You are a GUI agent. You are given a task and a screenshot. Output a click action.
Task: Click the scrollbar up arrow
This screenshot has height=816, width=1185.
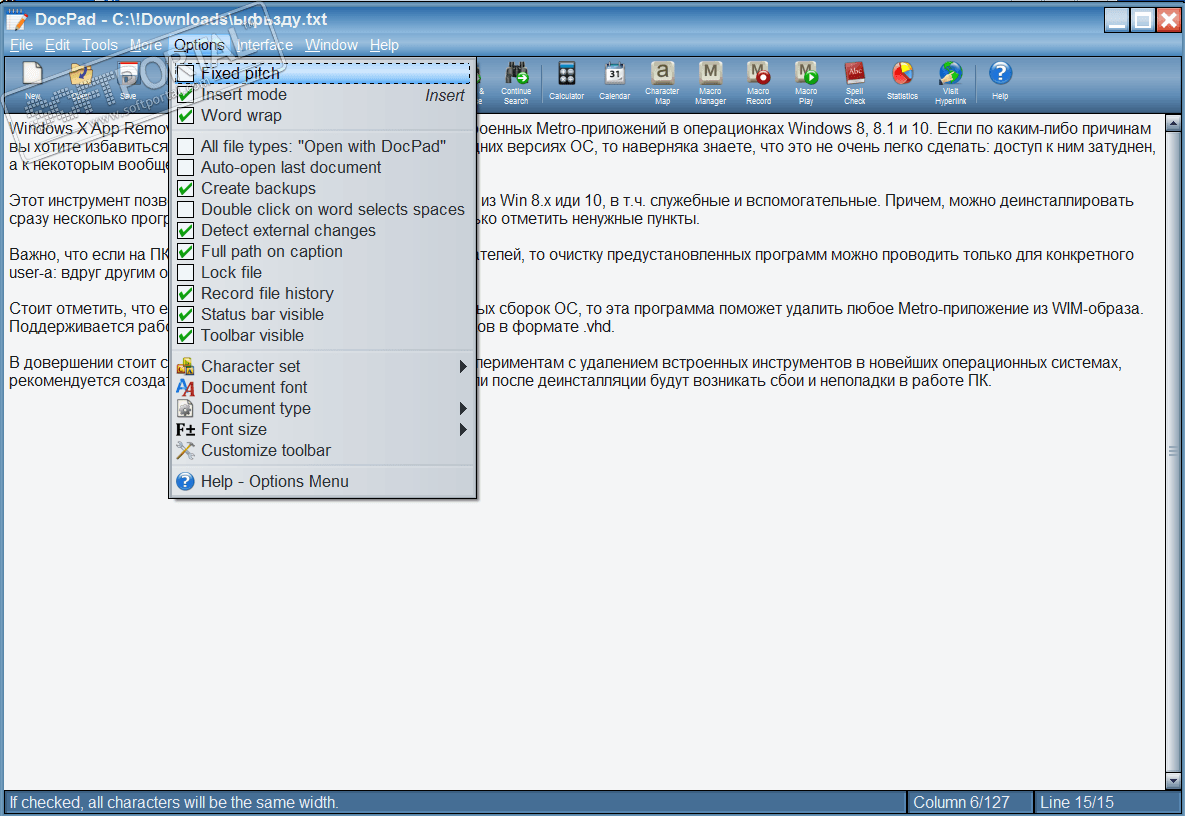(x=1173, y=122)
